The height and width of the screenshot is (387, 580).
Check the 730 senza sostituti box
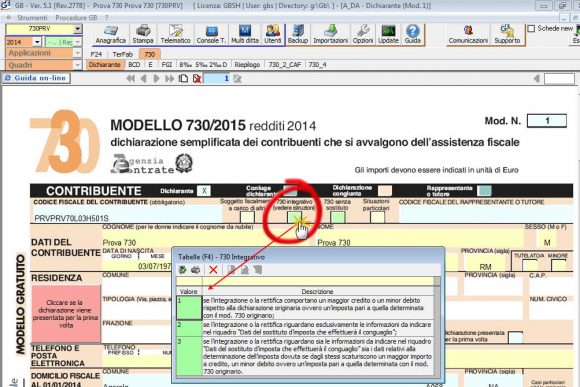click(337, 217)
